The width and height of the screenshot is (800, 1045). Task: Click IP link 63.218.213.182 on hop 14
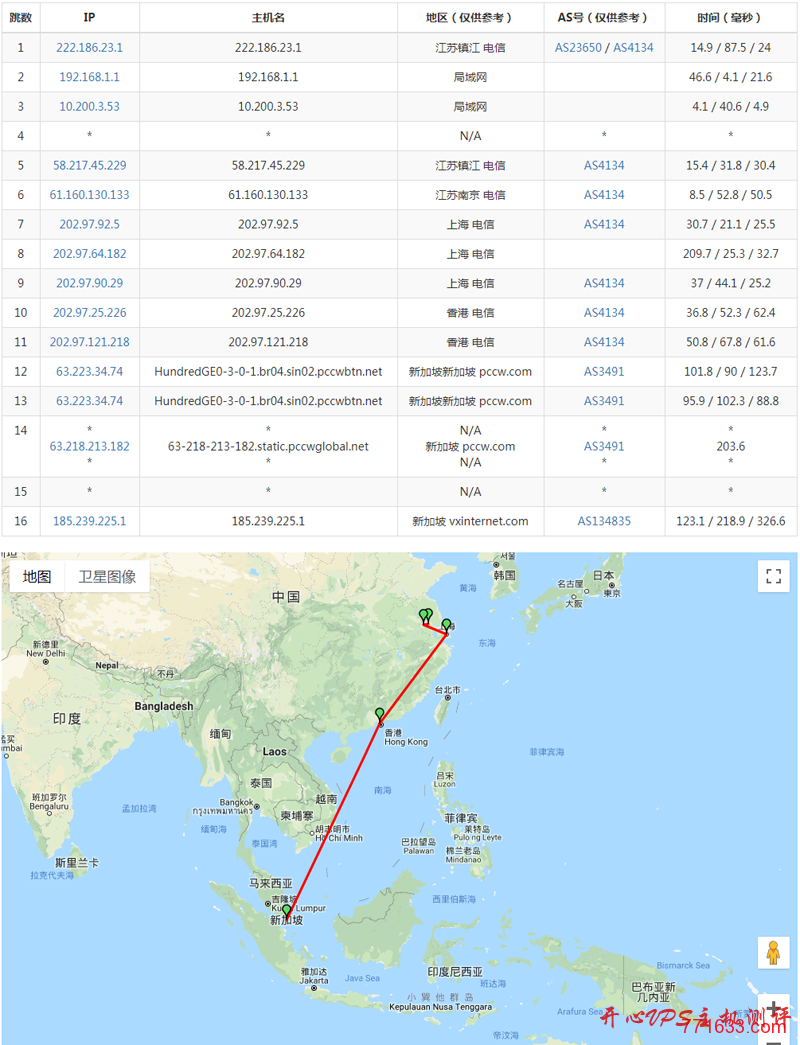90,446
